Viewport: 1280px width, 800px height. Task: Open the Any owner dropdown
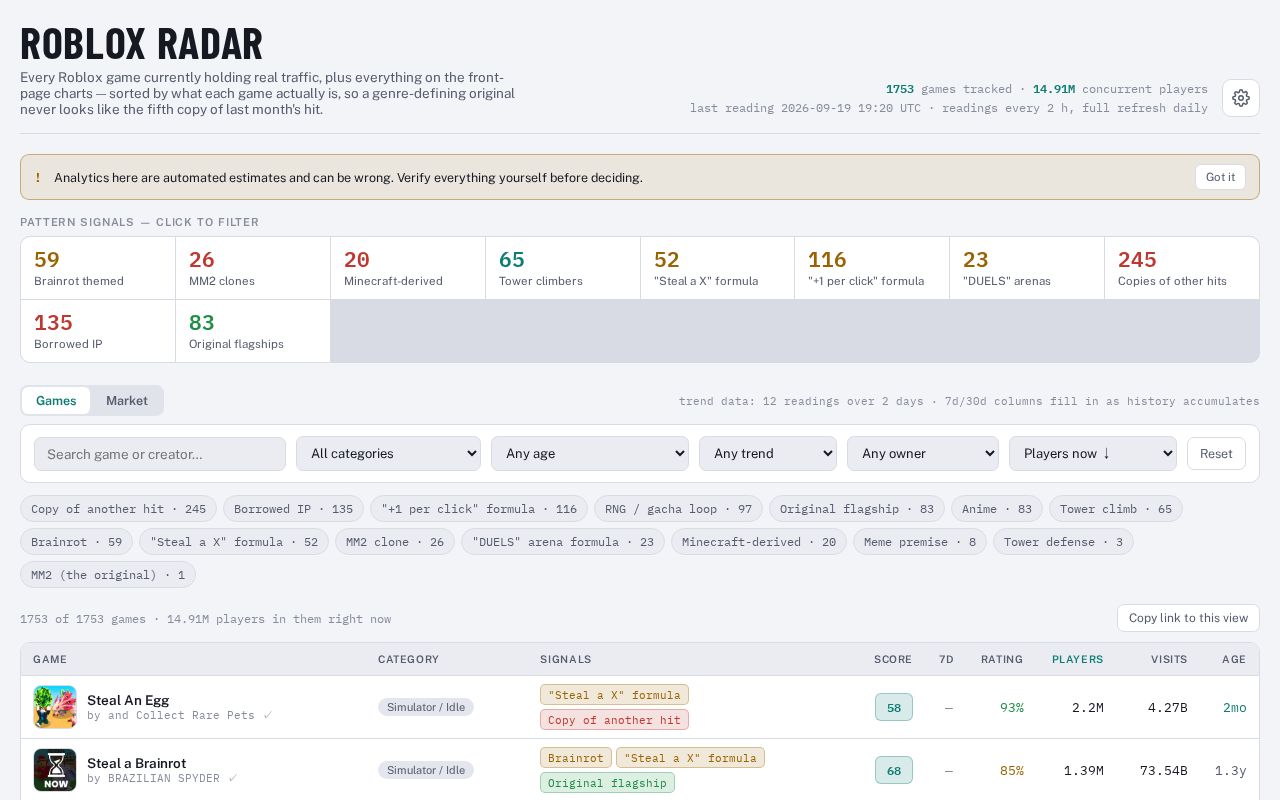(923, 454)
